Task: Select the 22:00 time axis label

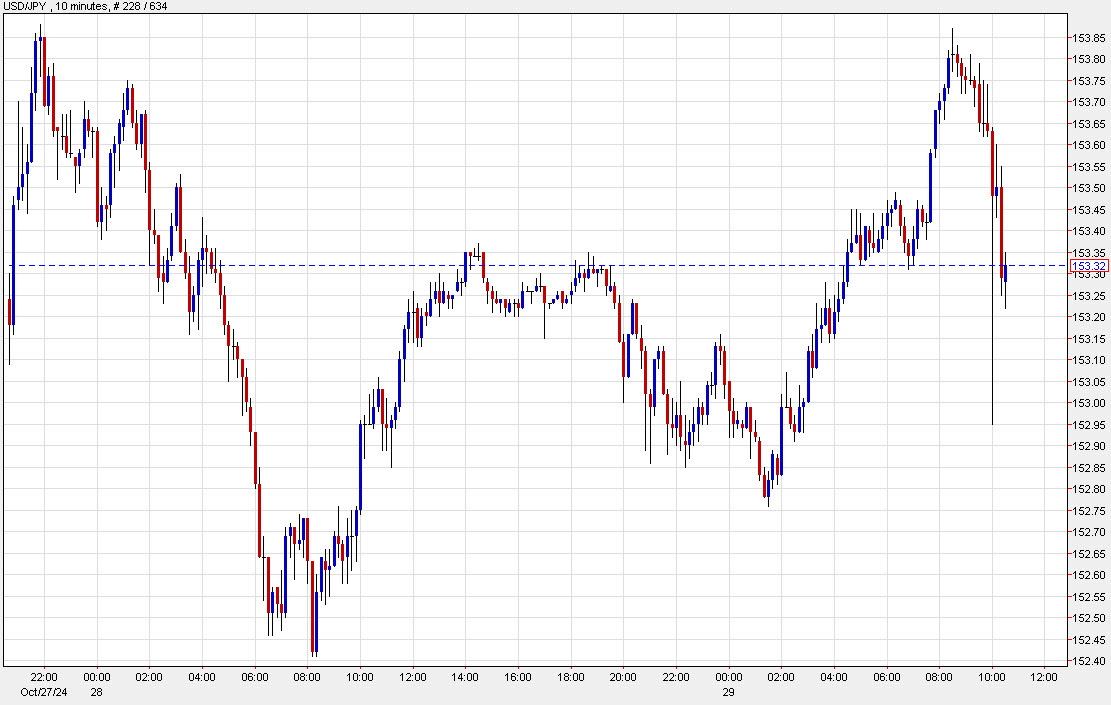Action: pos(46,676)
